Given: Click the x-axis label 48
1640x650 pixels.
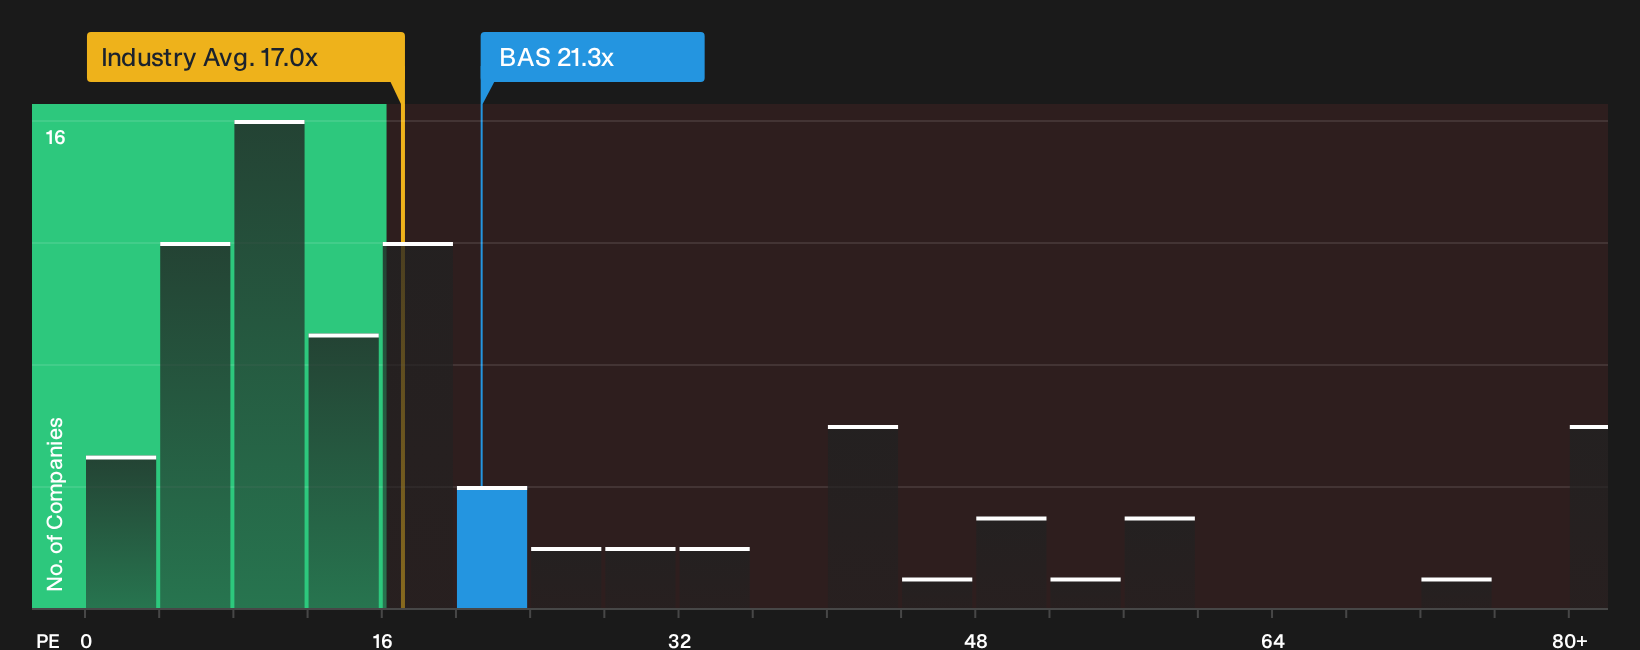Looking at the screenshot, I should click(x=976, y=640).
